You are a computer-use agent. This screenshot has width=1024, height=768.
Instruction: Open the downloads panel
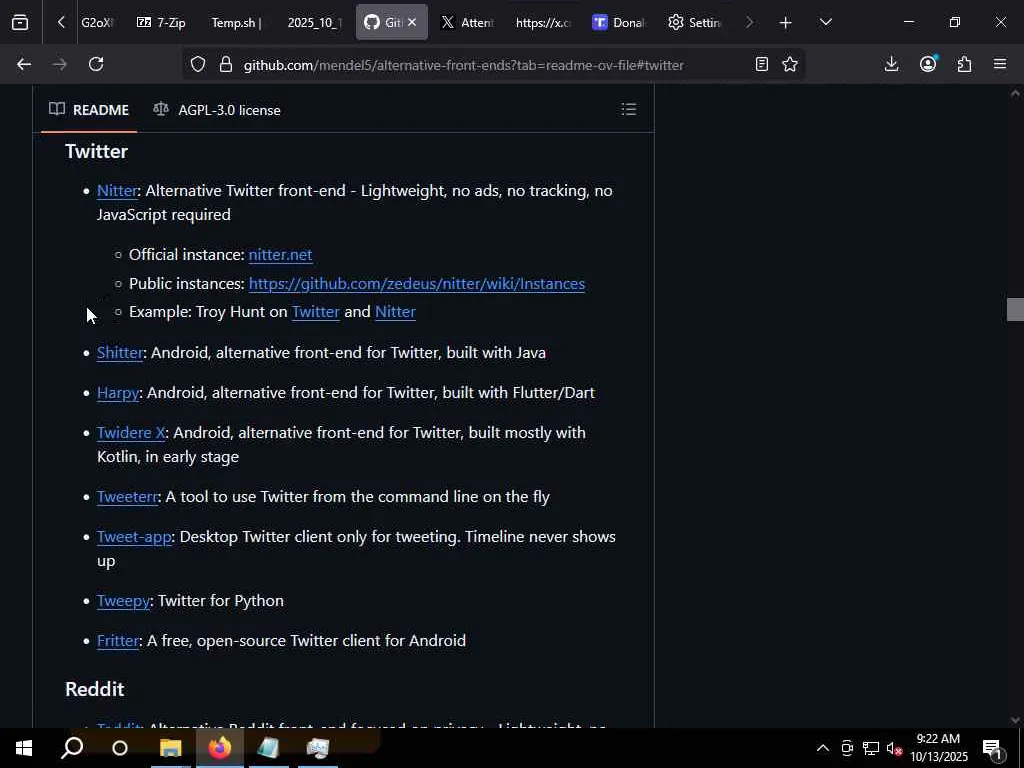[891, 64]
